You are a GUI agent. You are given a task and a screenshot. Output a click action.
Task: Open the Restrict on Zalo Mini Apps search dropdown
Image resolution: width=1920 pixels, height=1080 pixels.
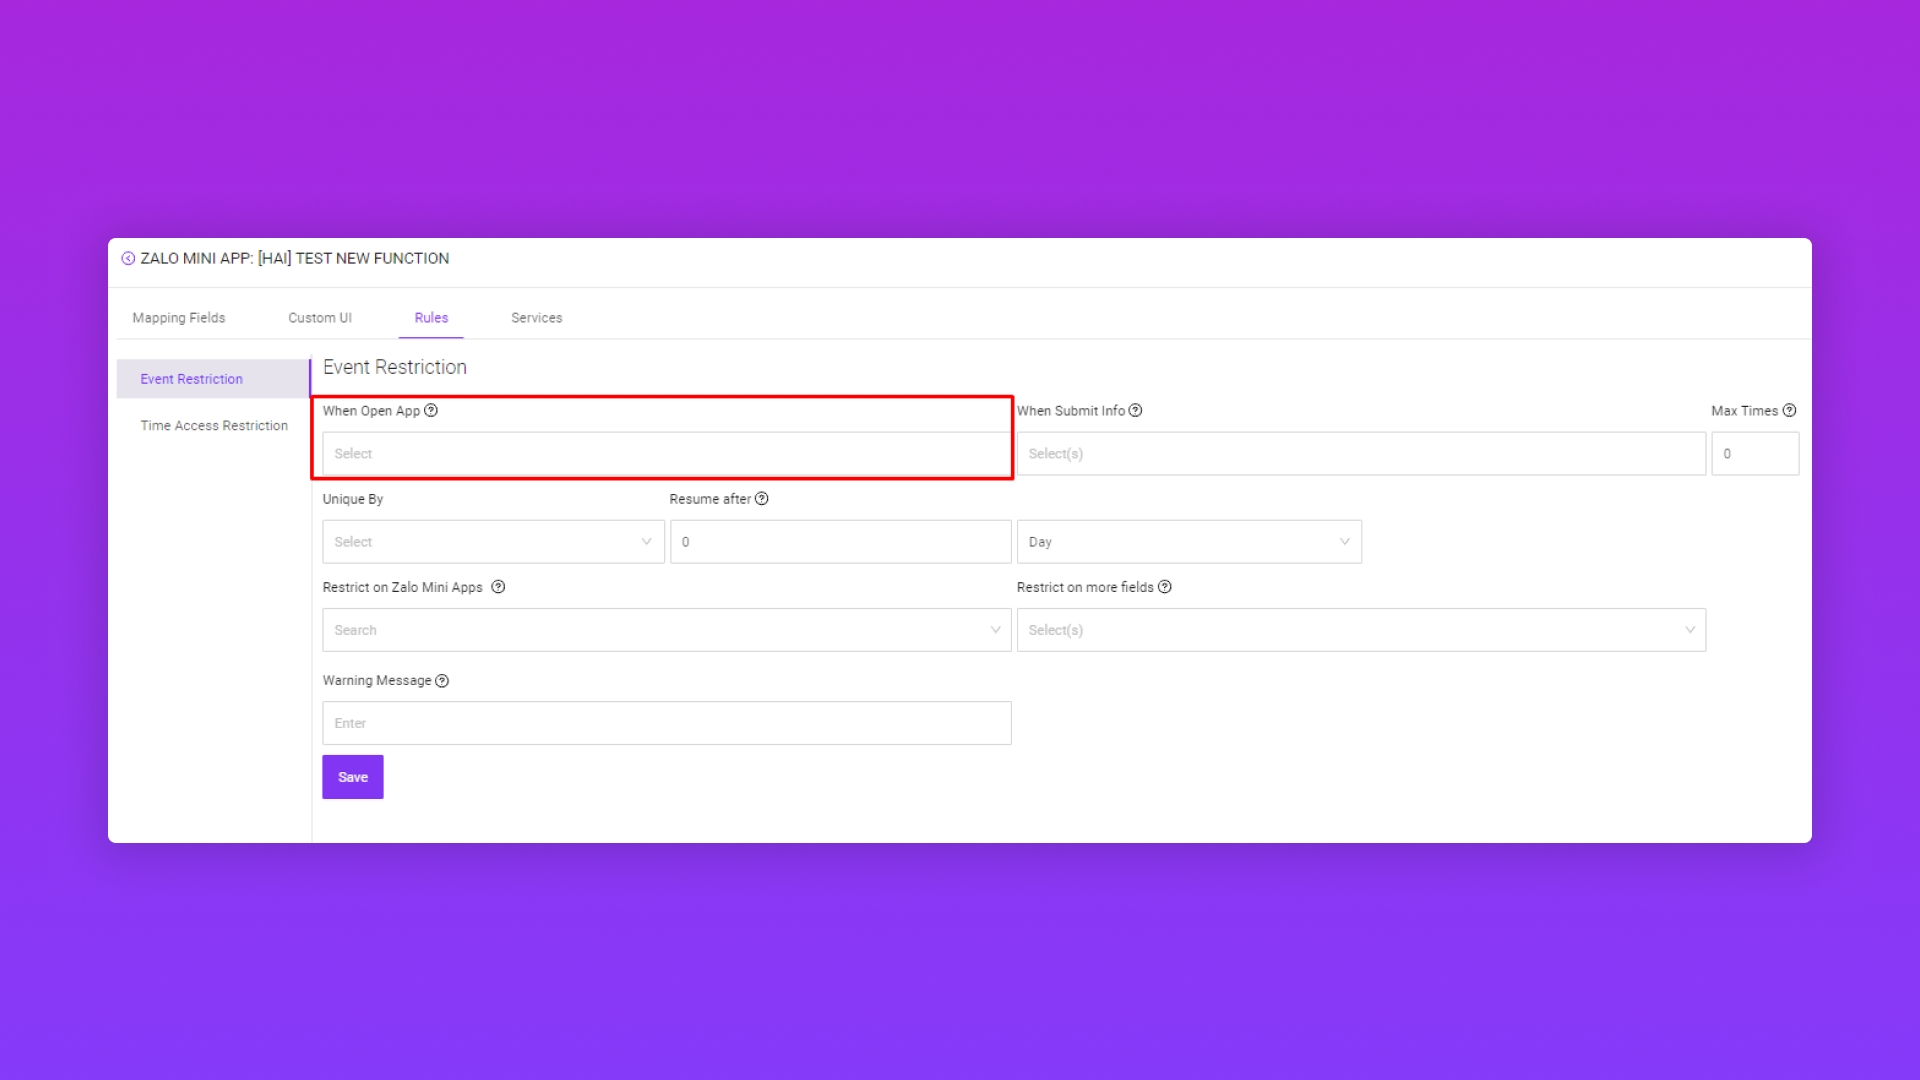pyautogui.click(x=666, y=630)
